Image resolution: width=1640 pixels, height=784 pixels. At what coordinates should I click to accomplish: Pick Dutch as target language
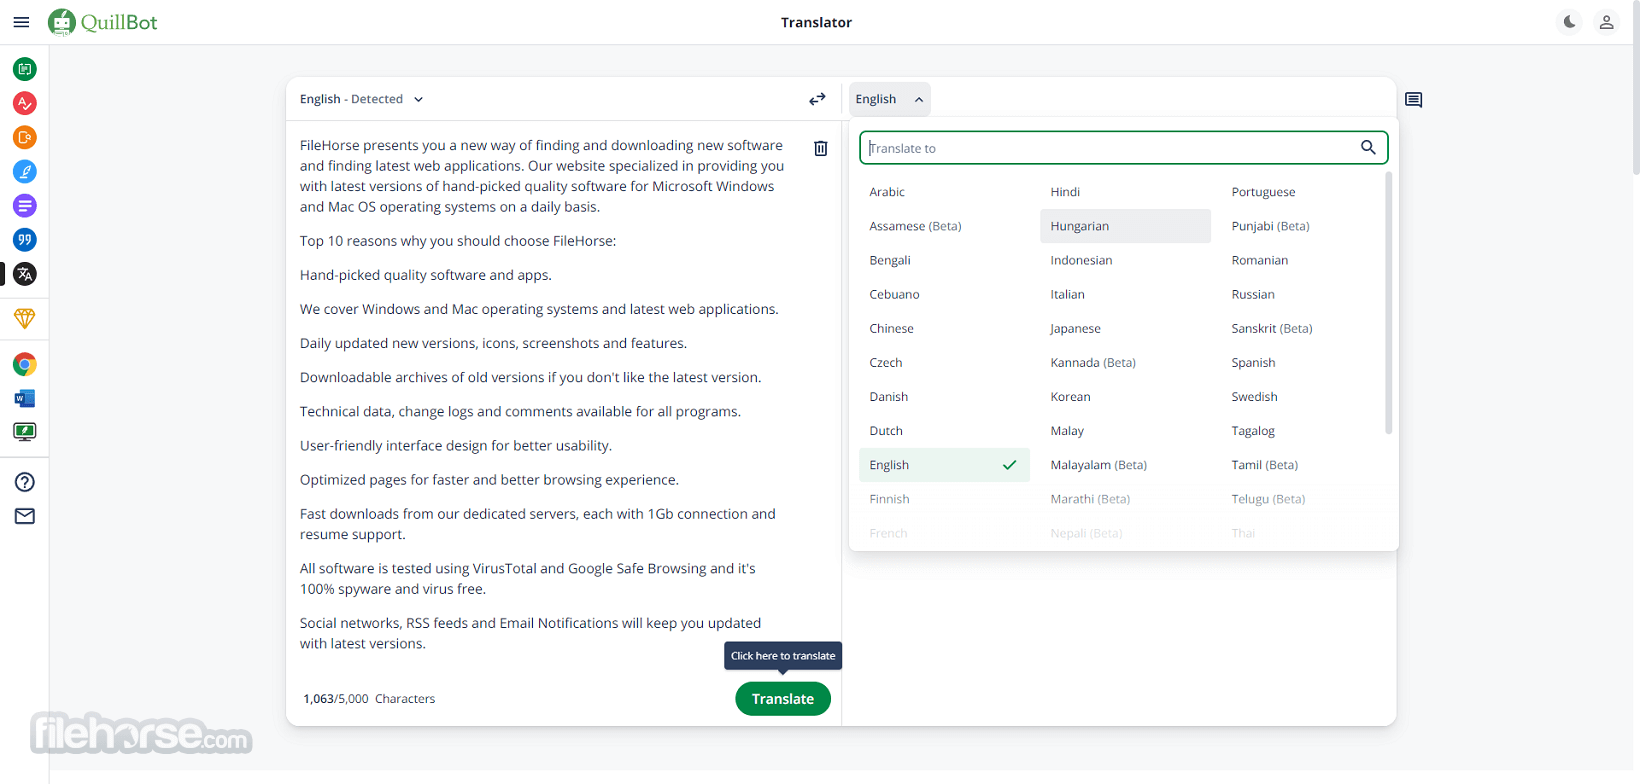pyautogui.click(x=944, y=431)
